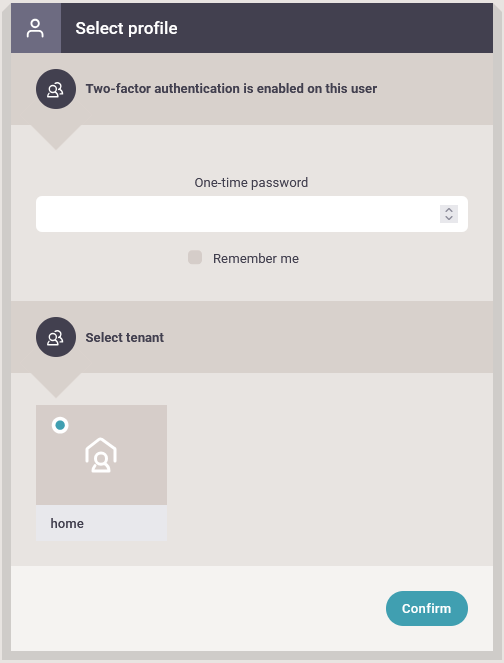Viewport: 504px width, 663px height.
Task: Click the pointer arrow below Select tenant
Action: [x=56, y=385]
